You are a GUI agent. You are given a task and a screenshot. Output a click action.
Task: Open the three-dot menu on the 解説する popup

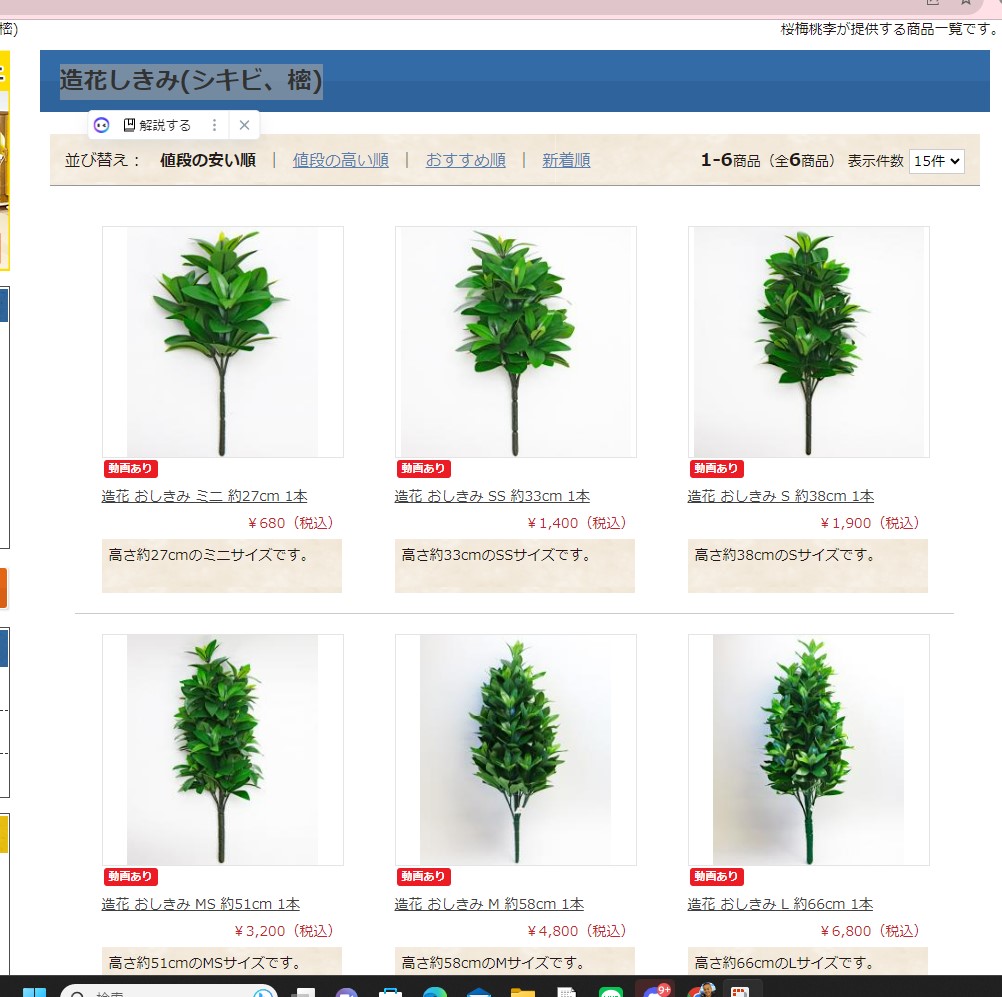[x=215, y=124]
